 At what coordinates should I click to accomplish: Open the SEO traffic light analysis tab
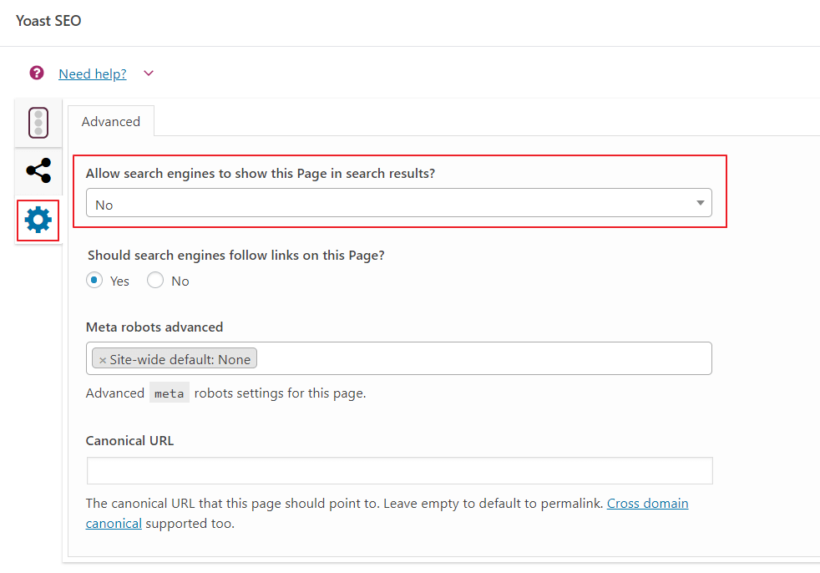click(x=38, y=123)
